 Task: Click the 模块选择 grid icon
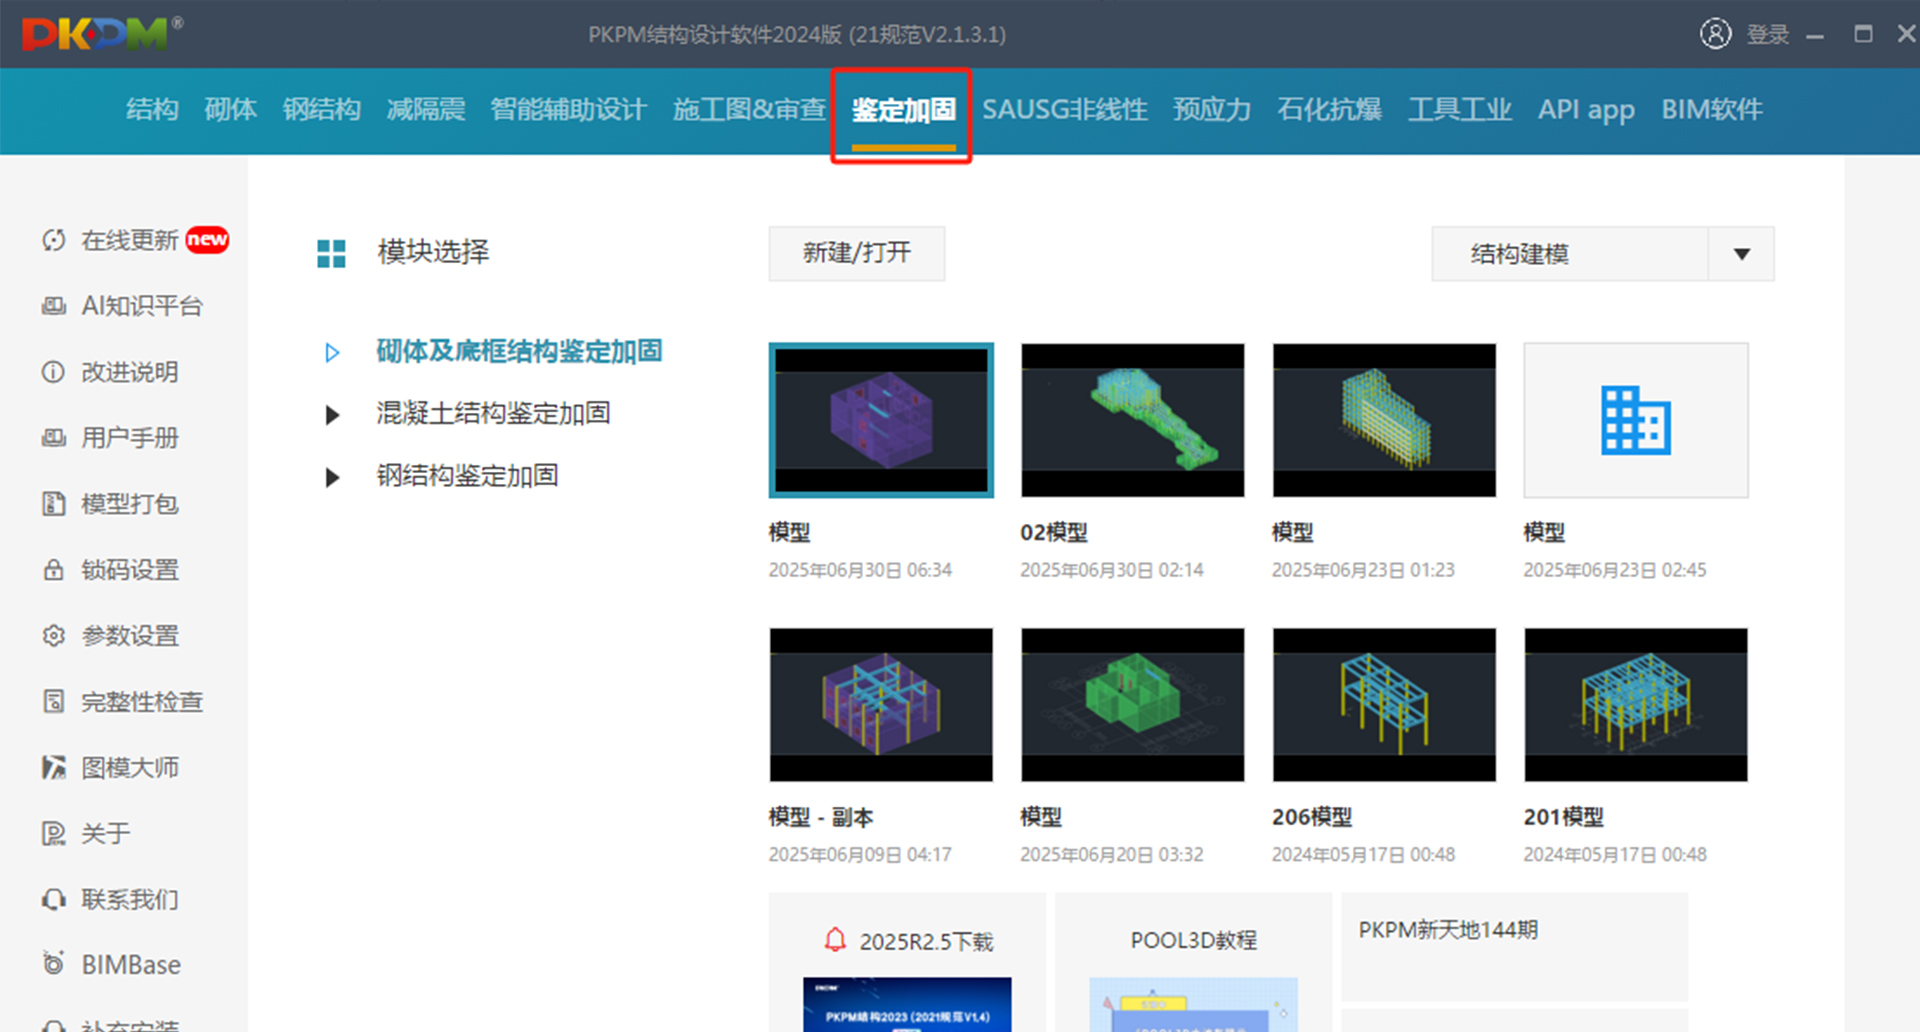coord(331,253)
